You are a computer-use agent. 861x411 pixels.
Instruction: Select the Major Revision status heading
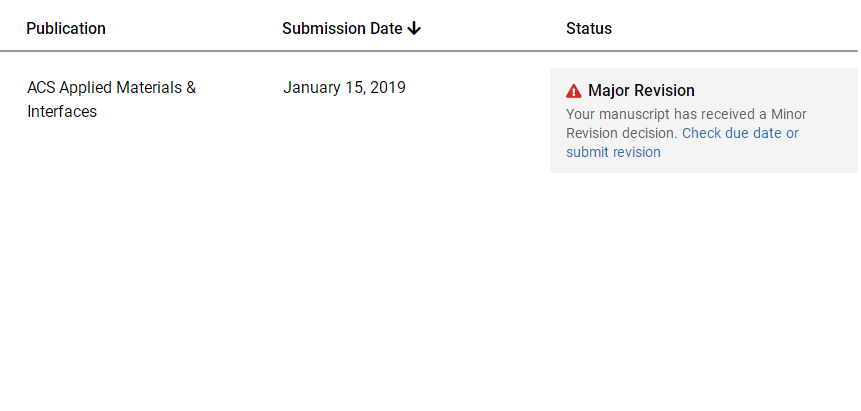(641, 91)
